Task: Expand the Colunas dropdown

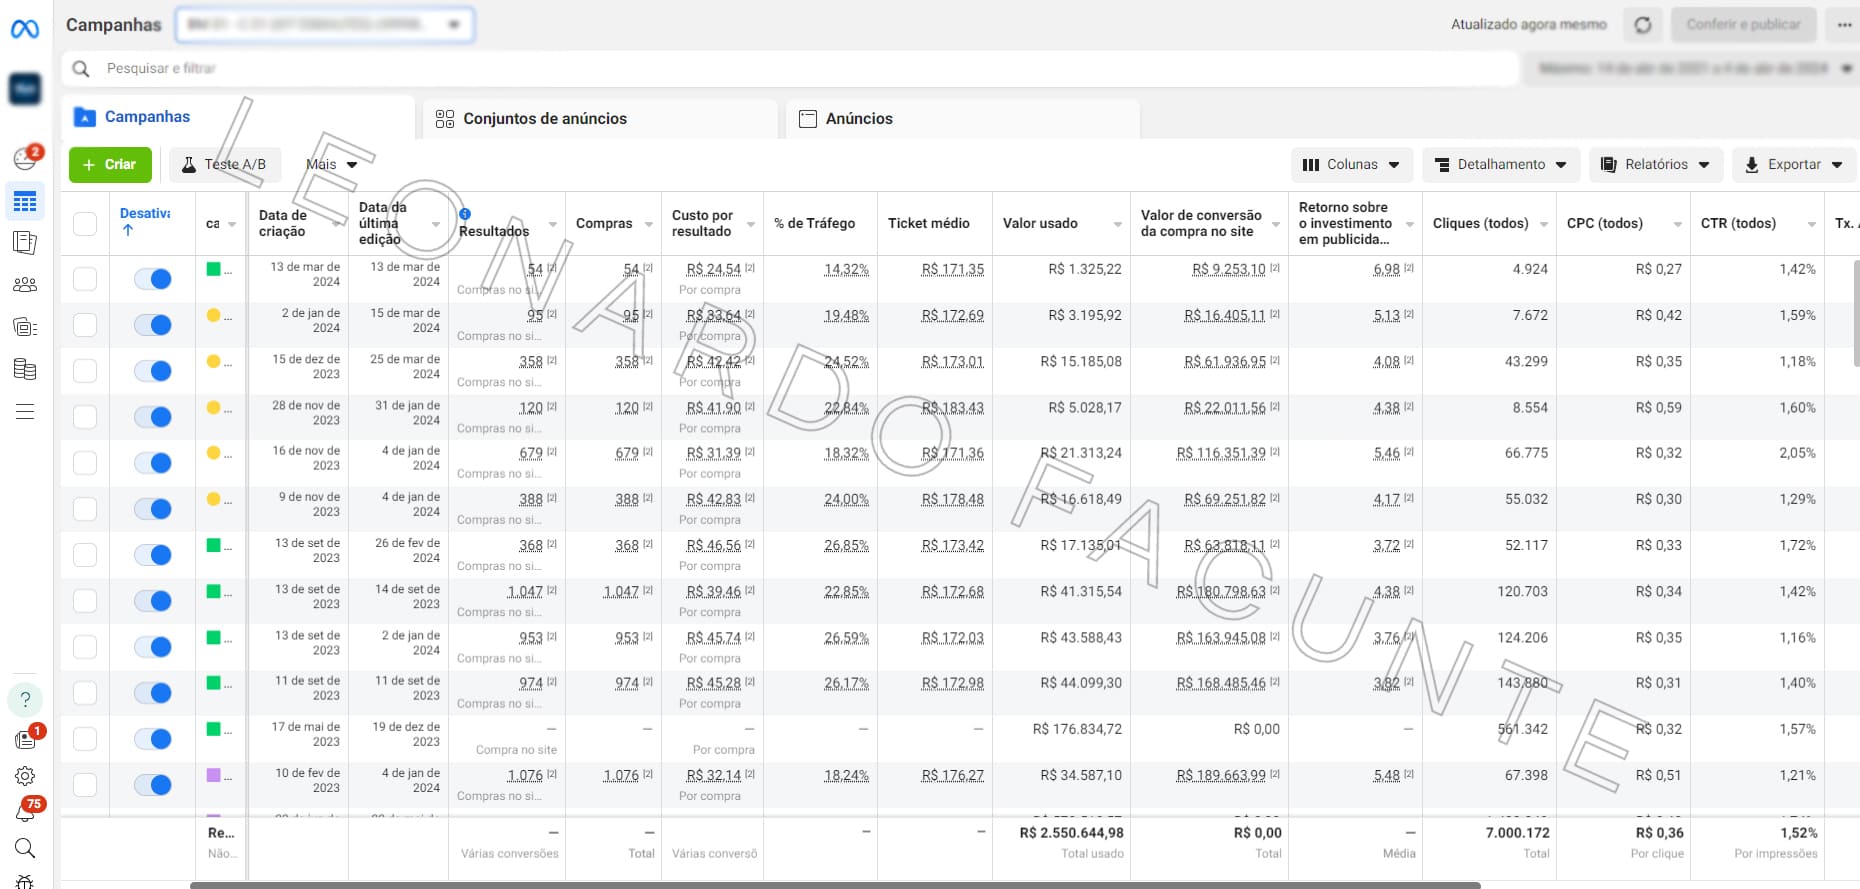Action: click(1350, 165)
